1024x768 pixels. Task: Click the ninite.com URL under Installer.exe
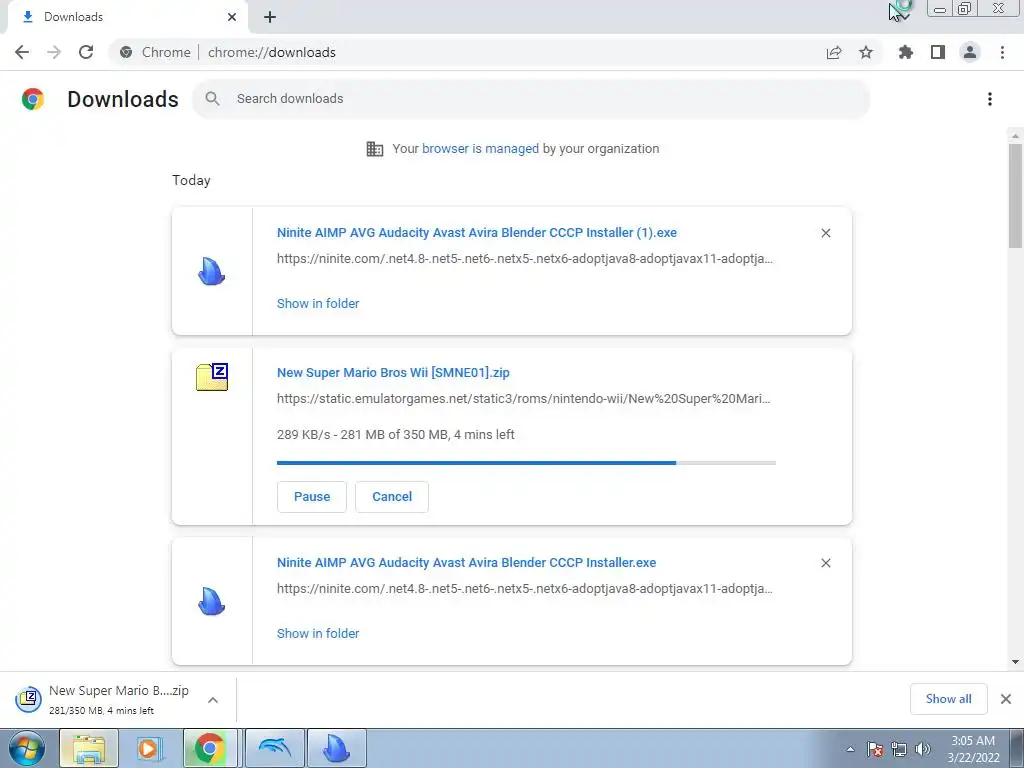coord(525,588)
